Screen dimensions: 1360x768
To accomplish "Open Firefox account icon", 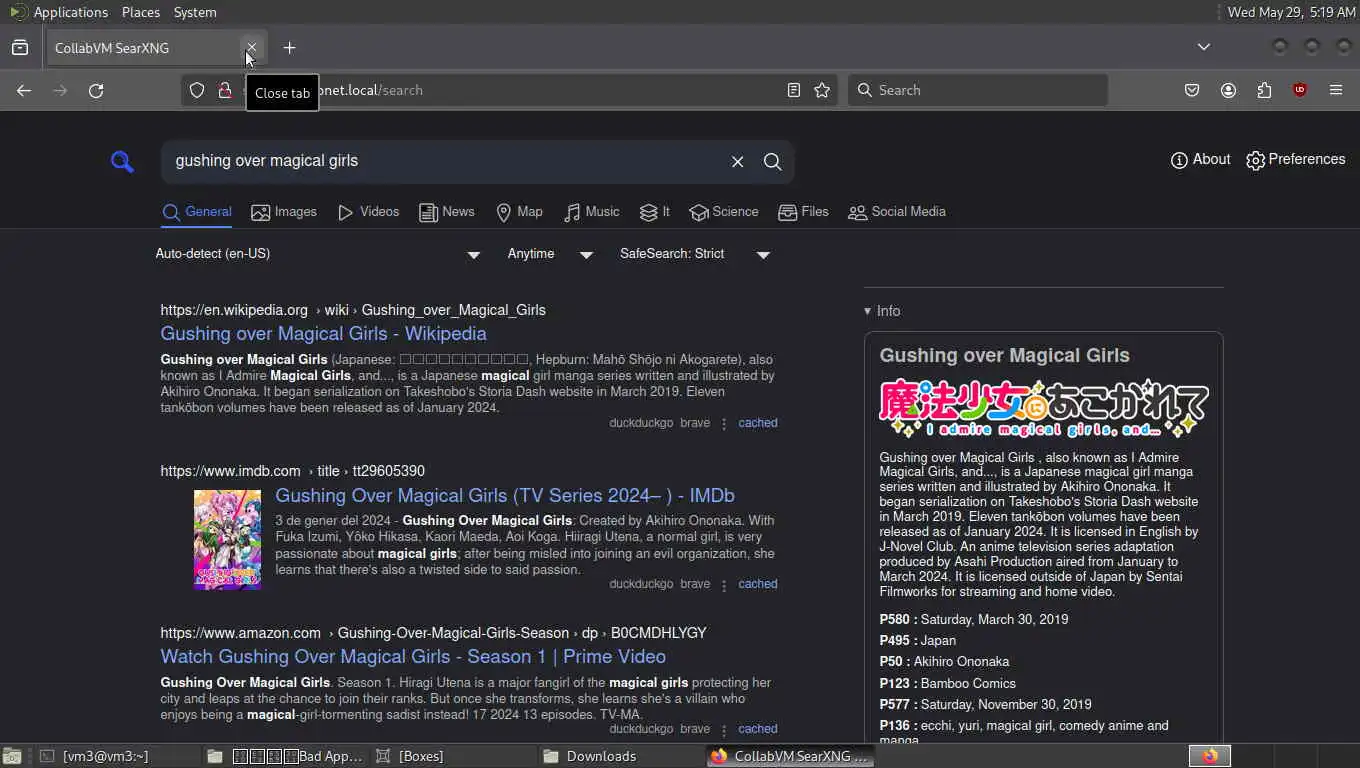I will pos(1228,90).
